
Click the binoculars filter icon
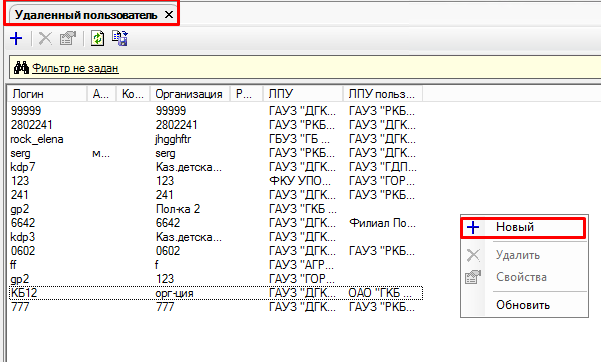point(21,68)
